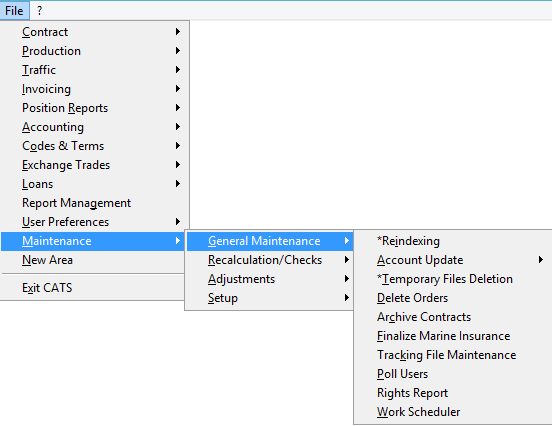Click arrow beside Setup
Viewport: 552px width, 426px height.
coord(347,298)
